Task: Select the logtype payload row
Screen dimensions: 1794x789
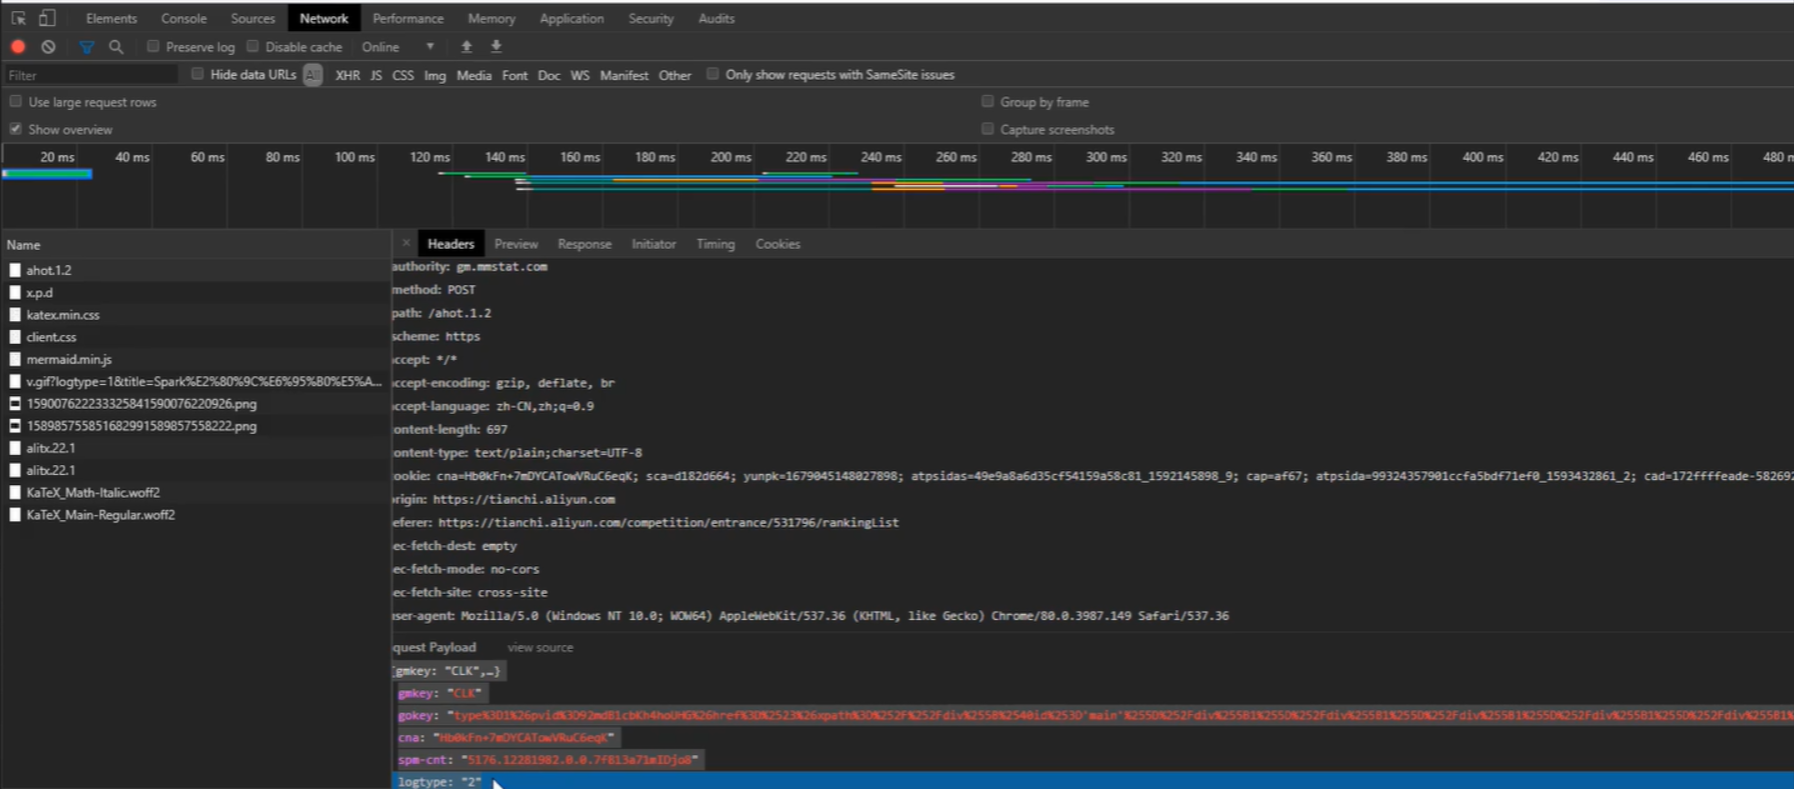Action: pos(1093,781)
